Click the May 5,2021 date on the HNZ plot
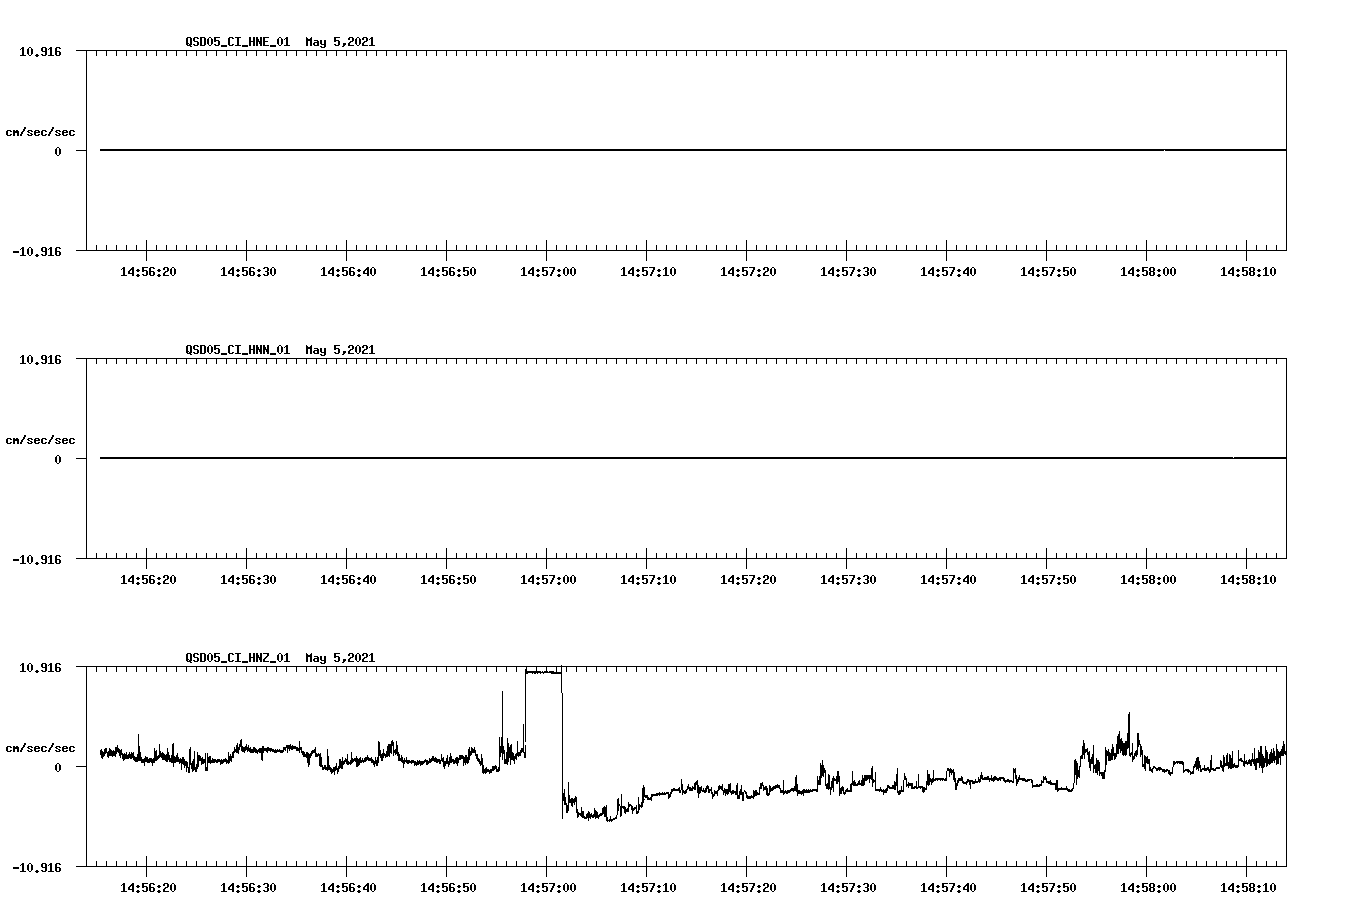Viewport: 1358px width, 924px height. [x=340, y=658]
